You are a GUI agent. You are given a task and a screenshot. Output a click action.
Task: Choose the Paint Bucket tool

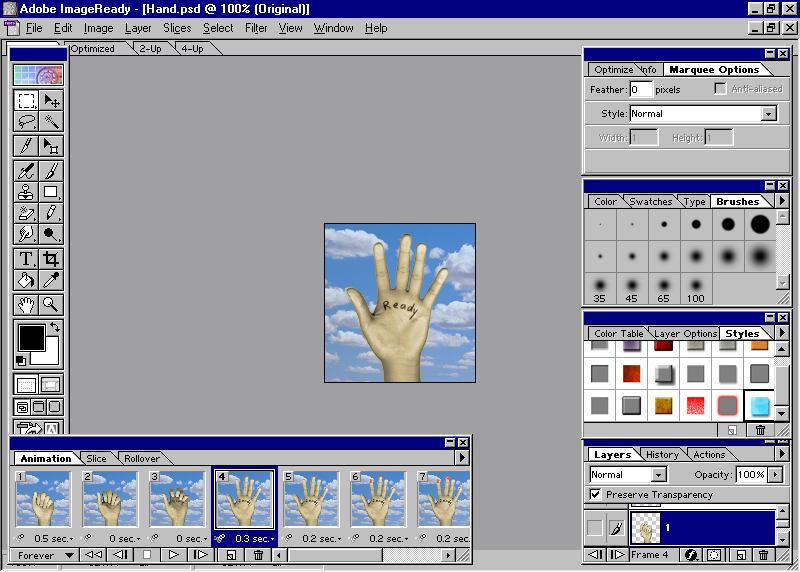tap(27, 281)
